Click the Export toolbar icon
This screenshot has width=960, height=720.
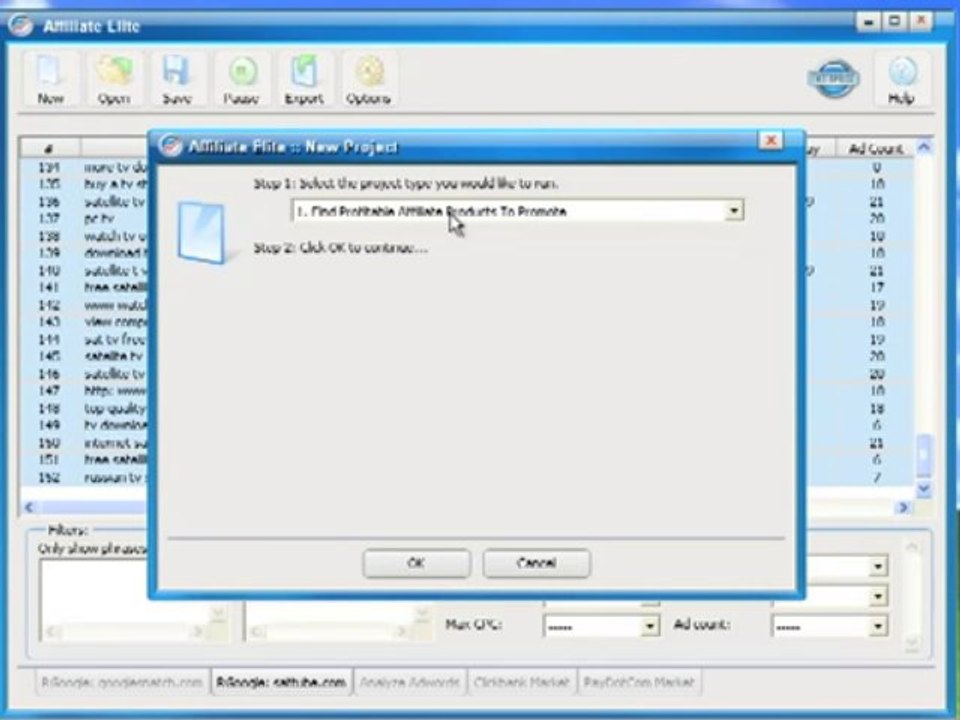[304, 78]
